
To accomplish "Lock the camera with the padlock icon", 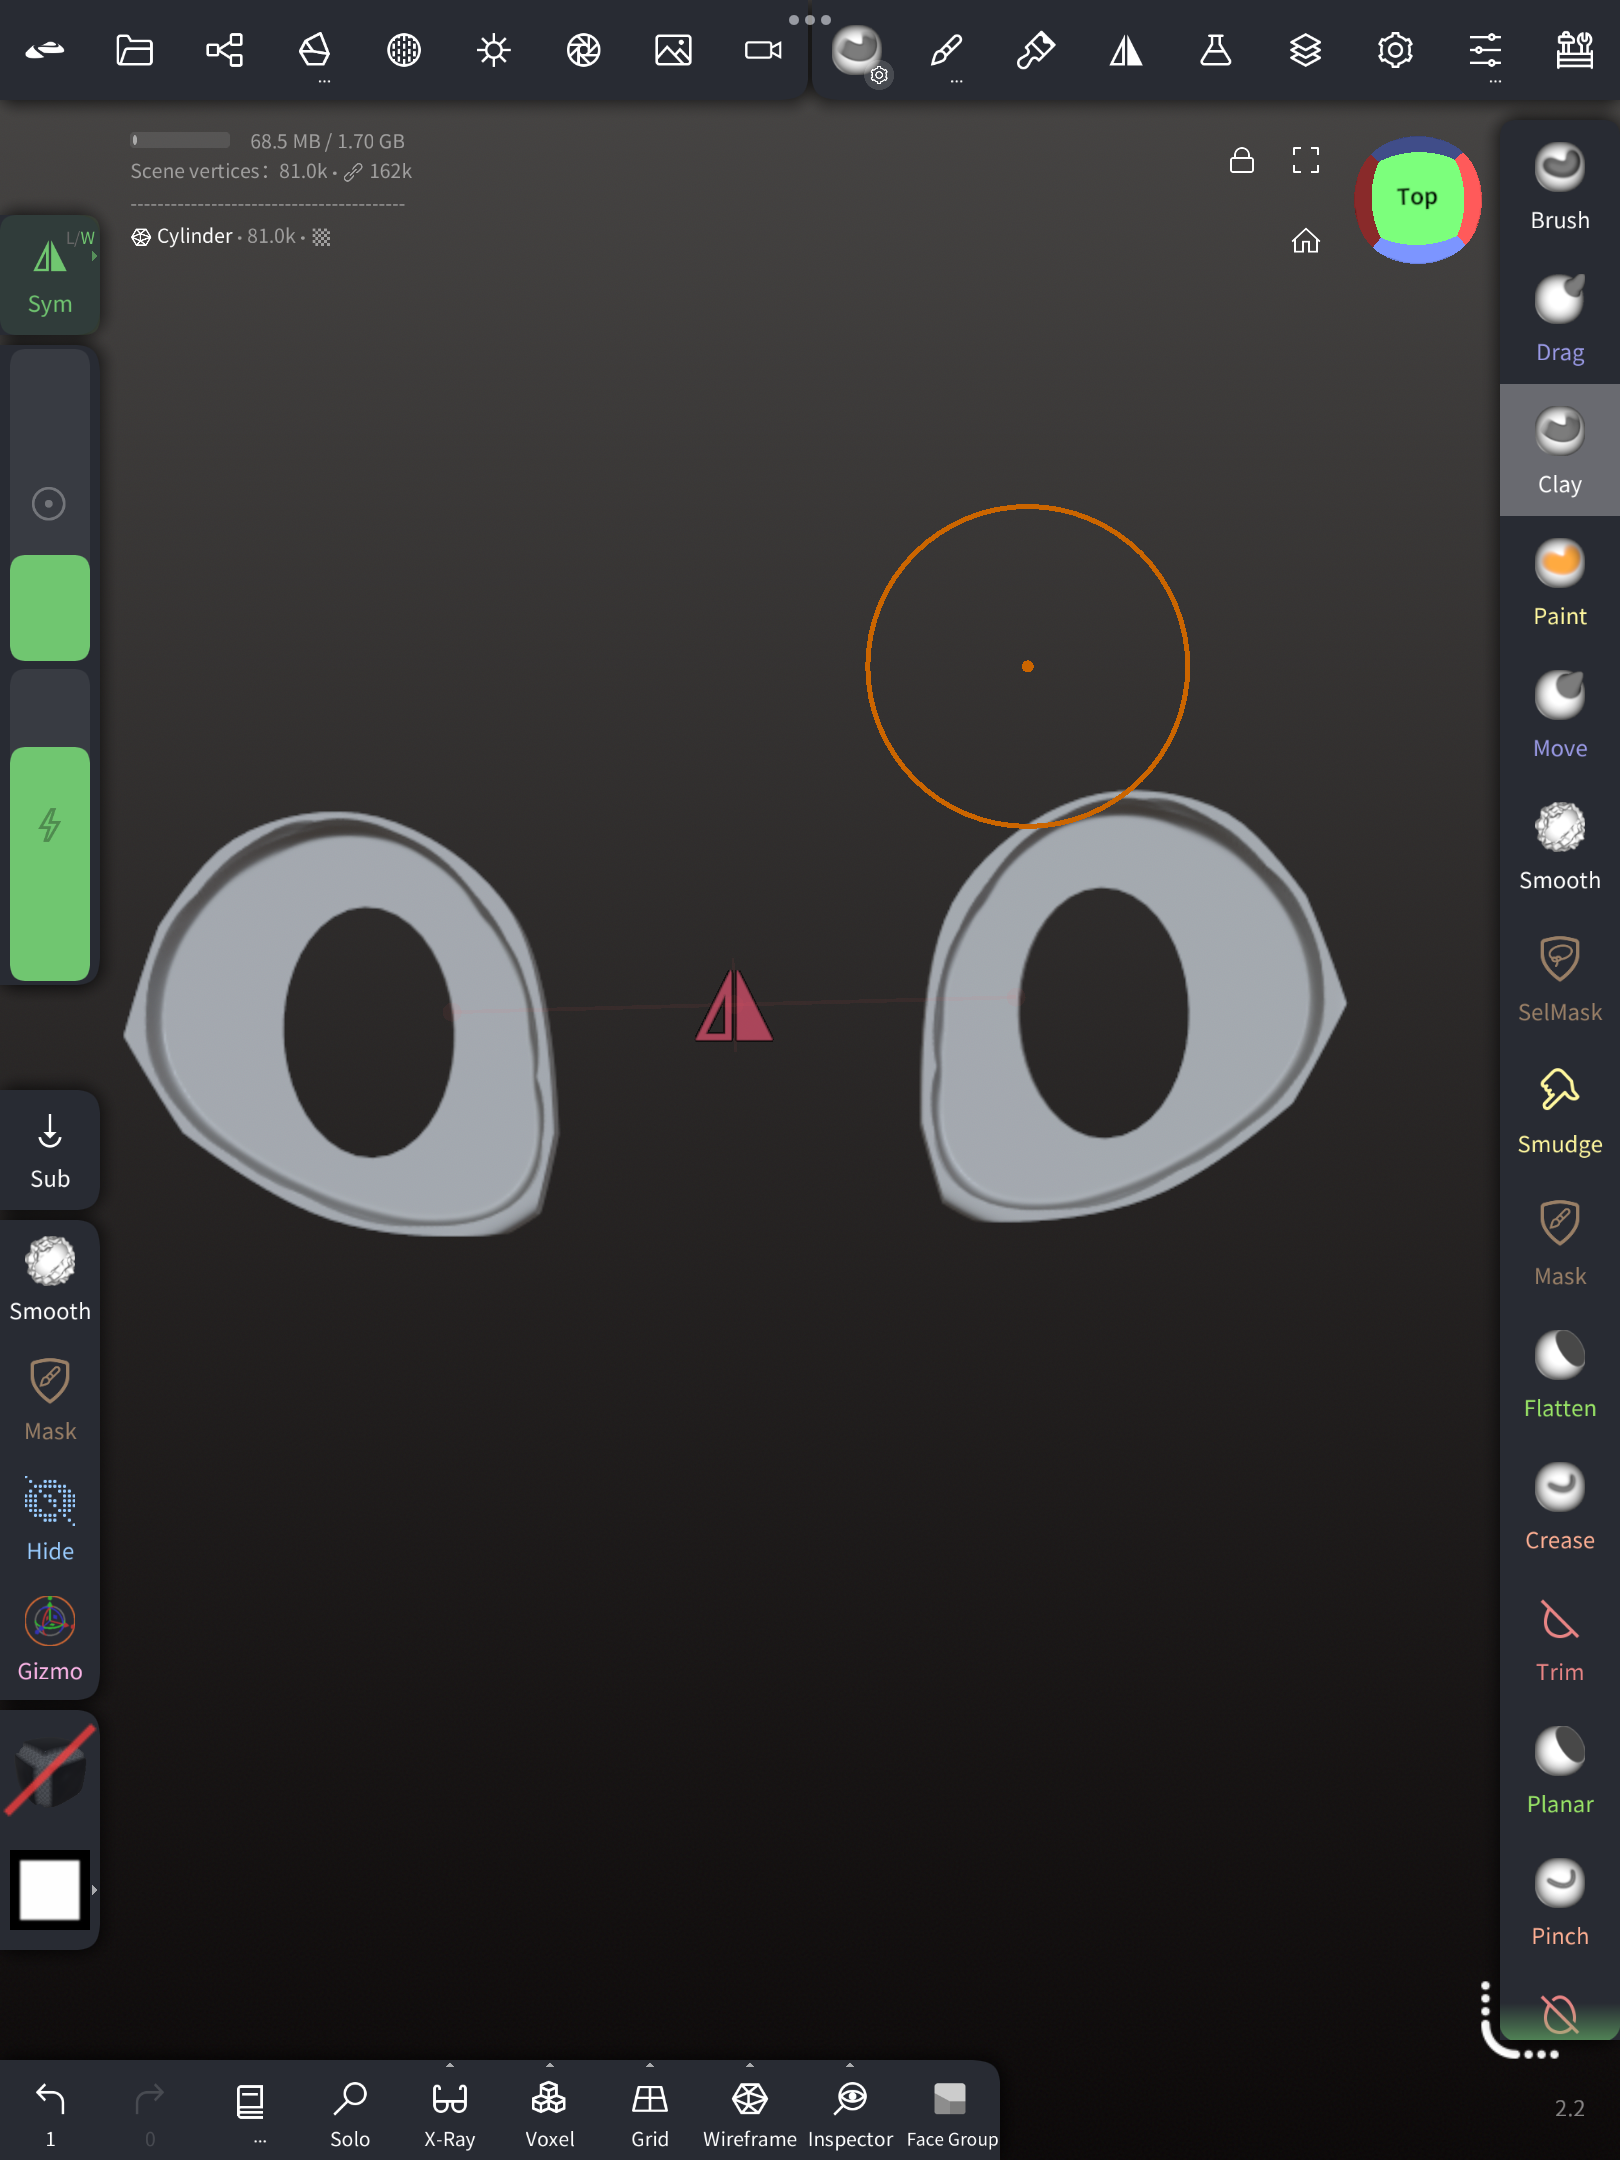I will (x=1242, y=160).
